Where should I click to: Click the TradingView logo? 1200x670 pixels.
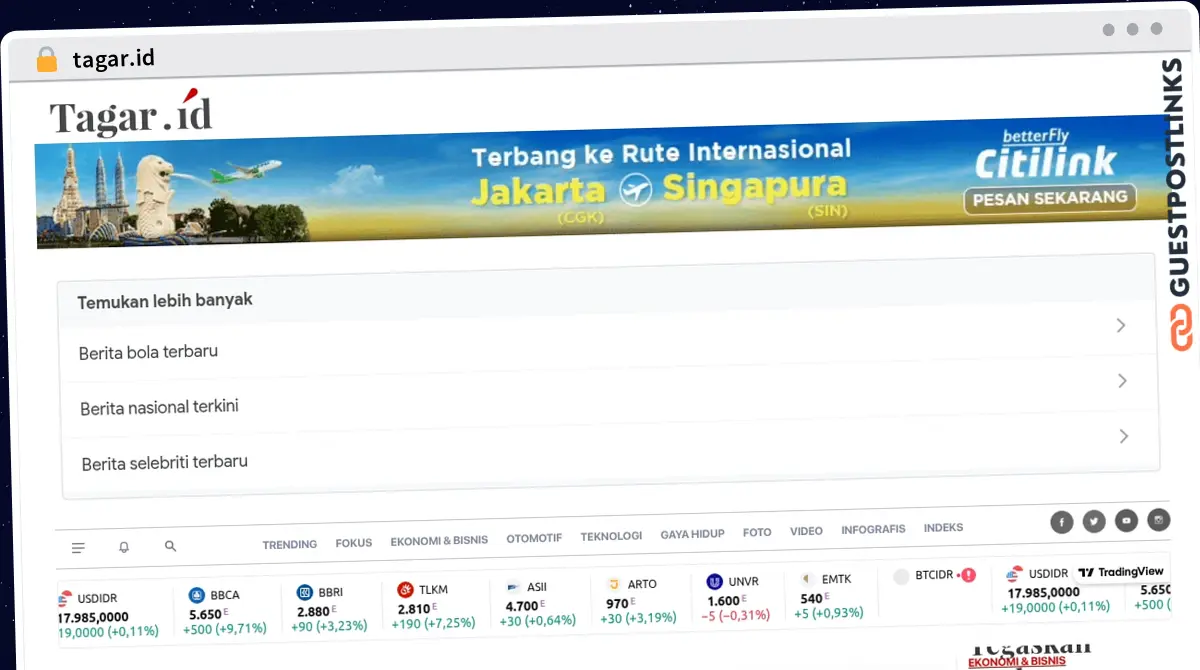pos(1121,572)
